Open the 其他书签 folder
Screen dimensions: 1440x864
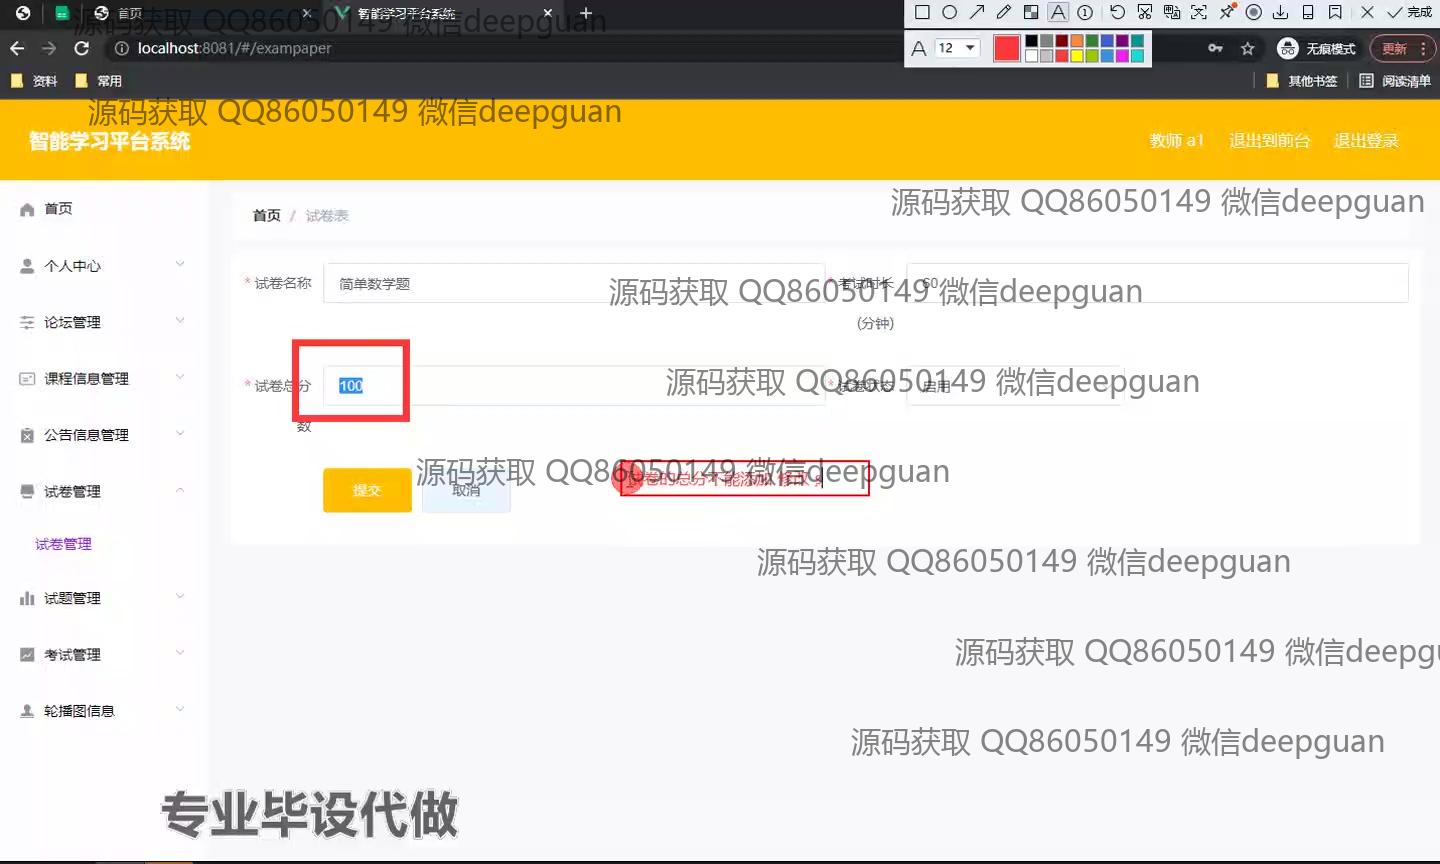click(1301, 81)
